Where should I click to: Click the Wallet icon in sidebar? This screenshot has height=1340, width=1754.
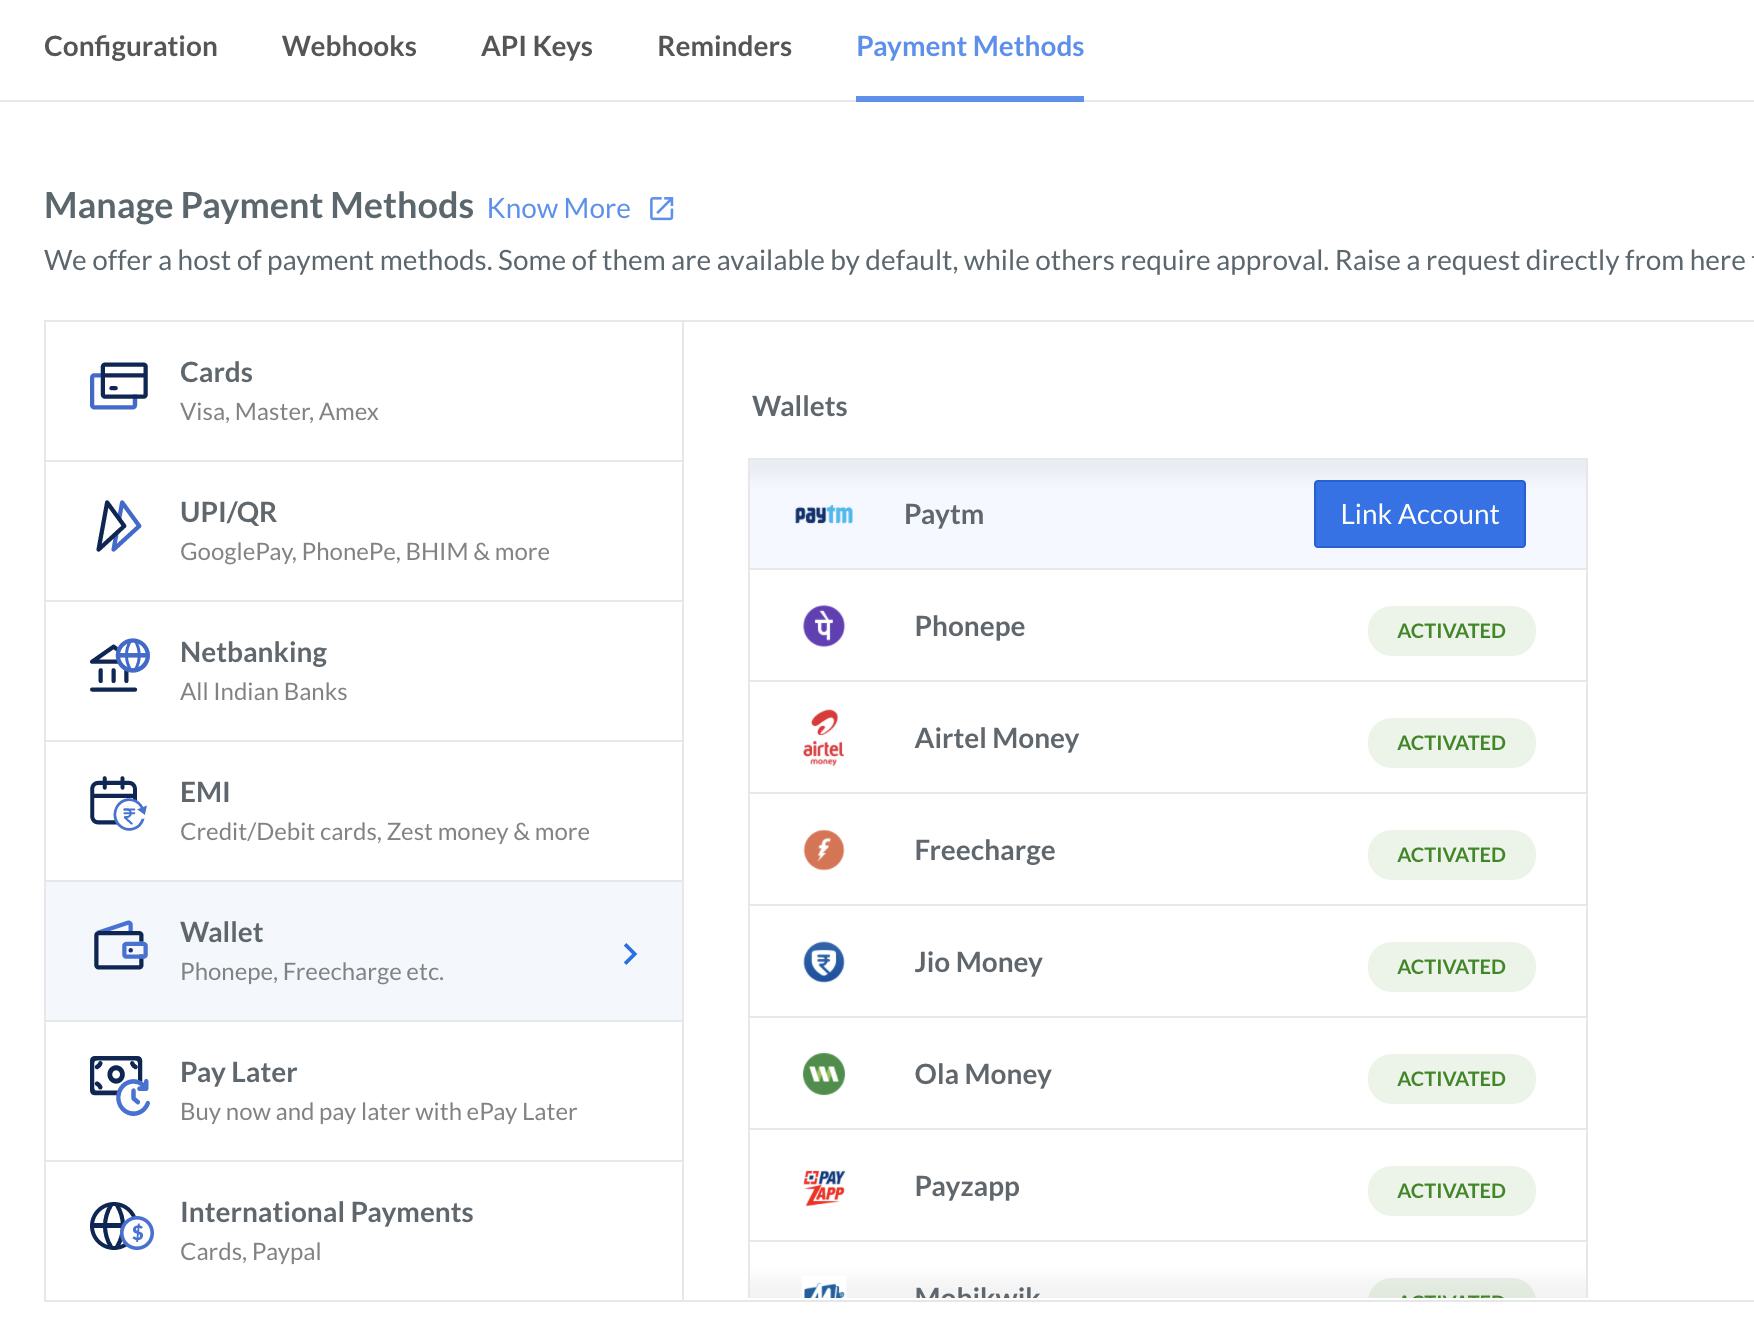[x=121, y=945]
